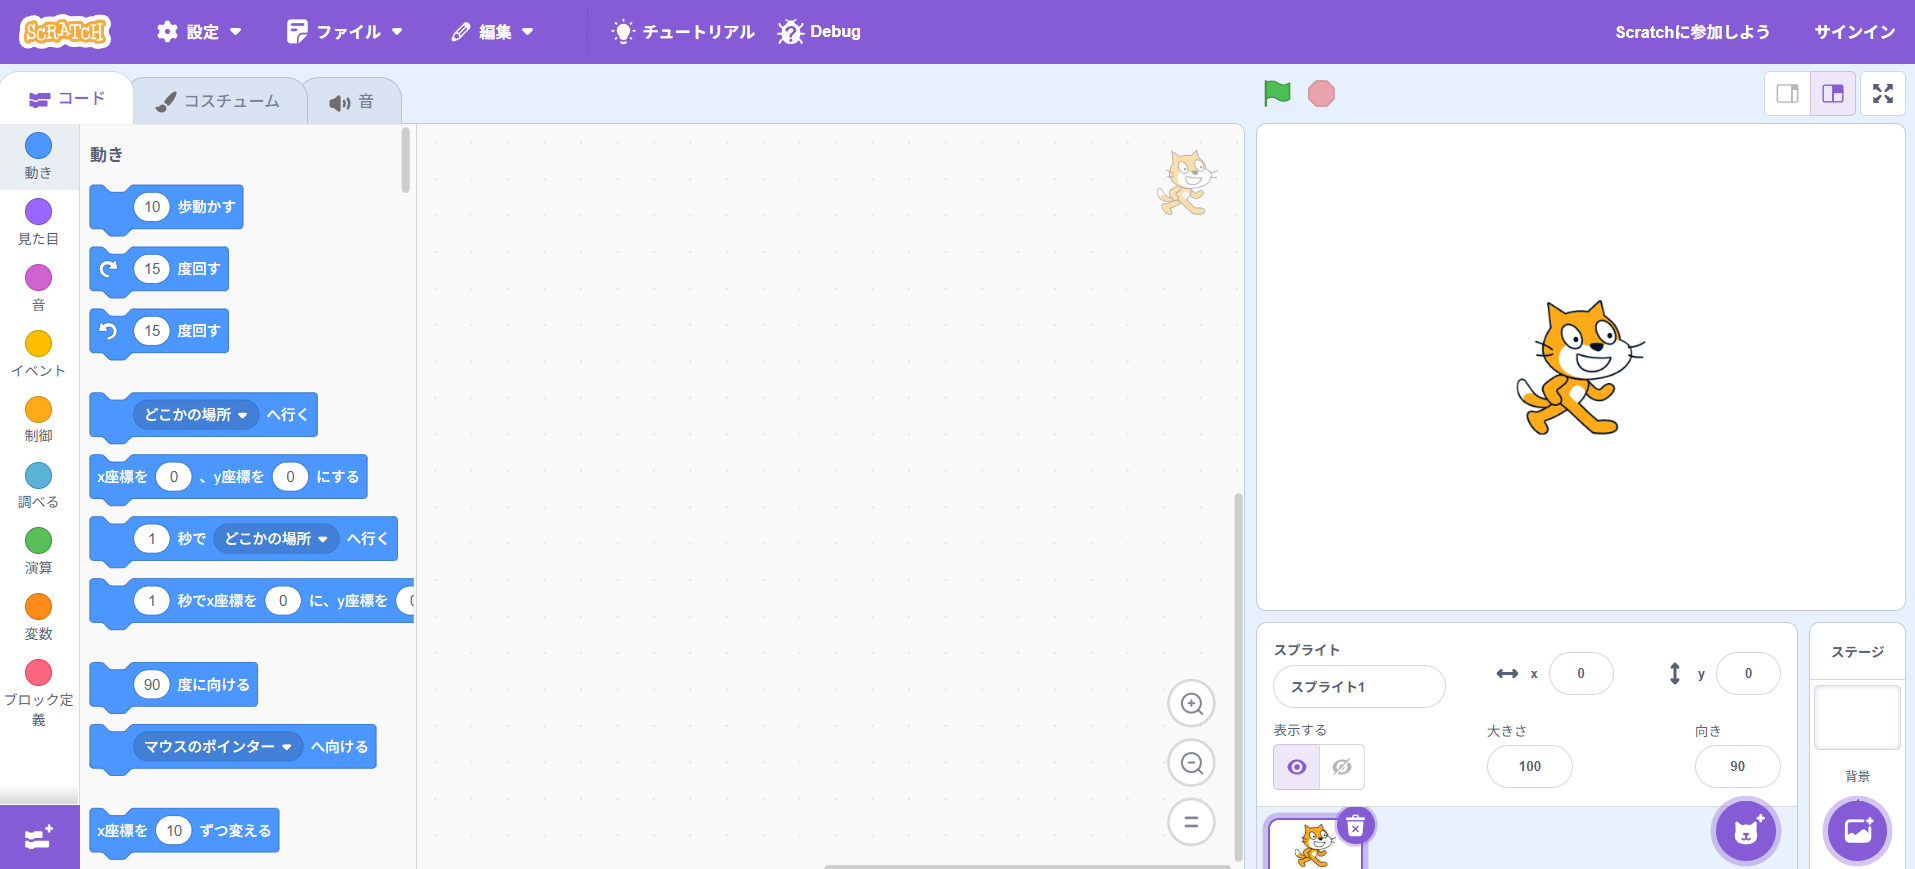This screenshot has width=1915, height=869.
Task: Select the スプライト1 cat thumbnail
Action: click(1314, 845)
